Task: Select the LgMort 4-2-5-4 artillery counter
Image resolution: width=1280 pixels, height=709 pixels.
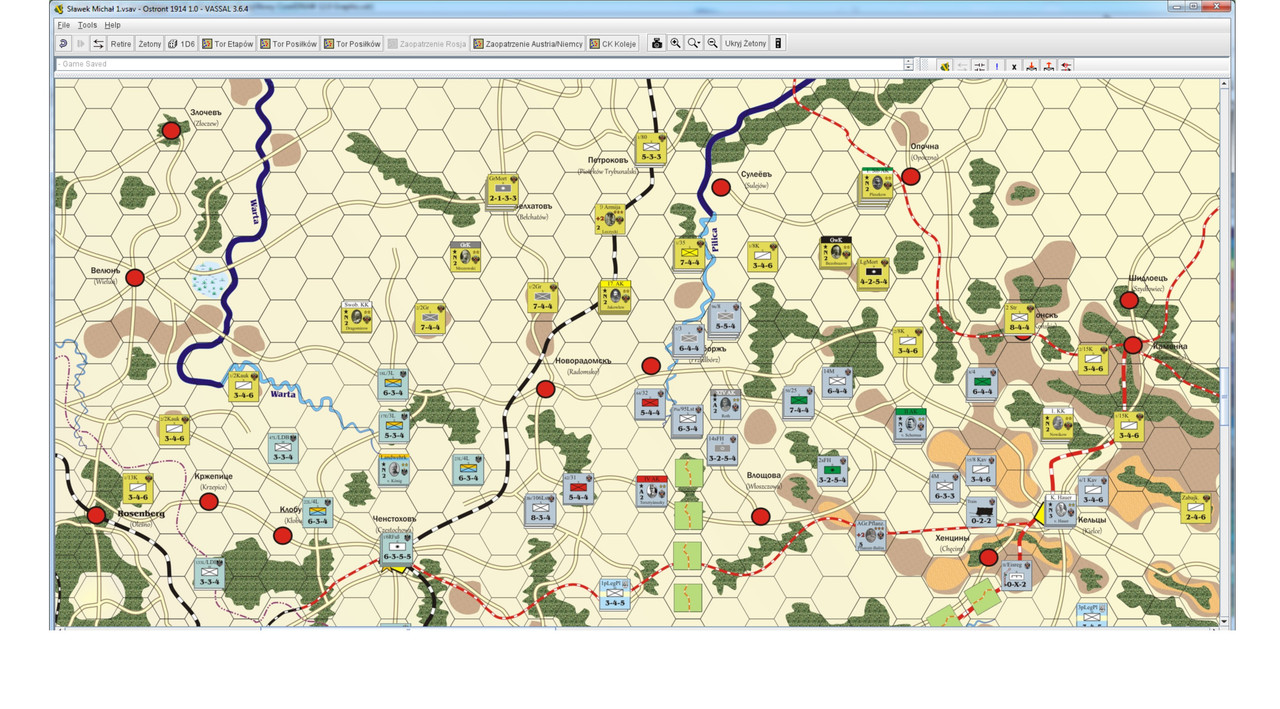Action: [873, 273]
